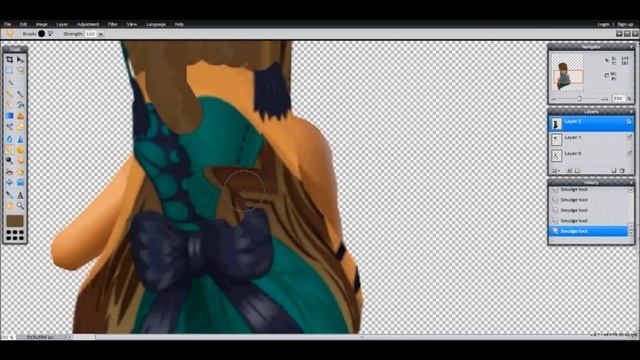Select the Dodge tool
Image resolution: width=640 pixels, height=360 pixels.
(x=9, y=160)
